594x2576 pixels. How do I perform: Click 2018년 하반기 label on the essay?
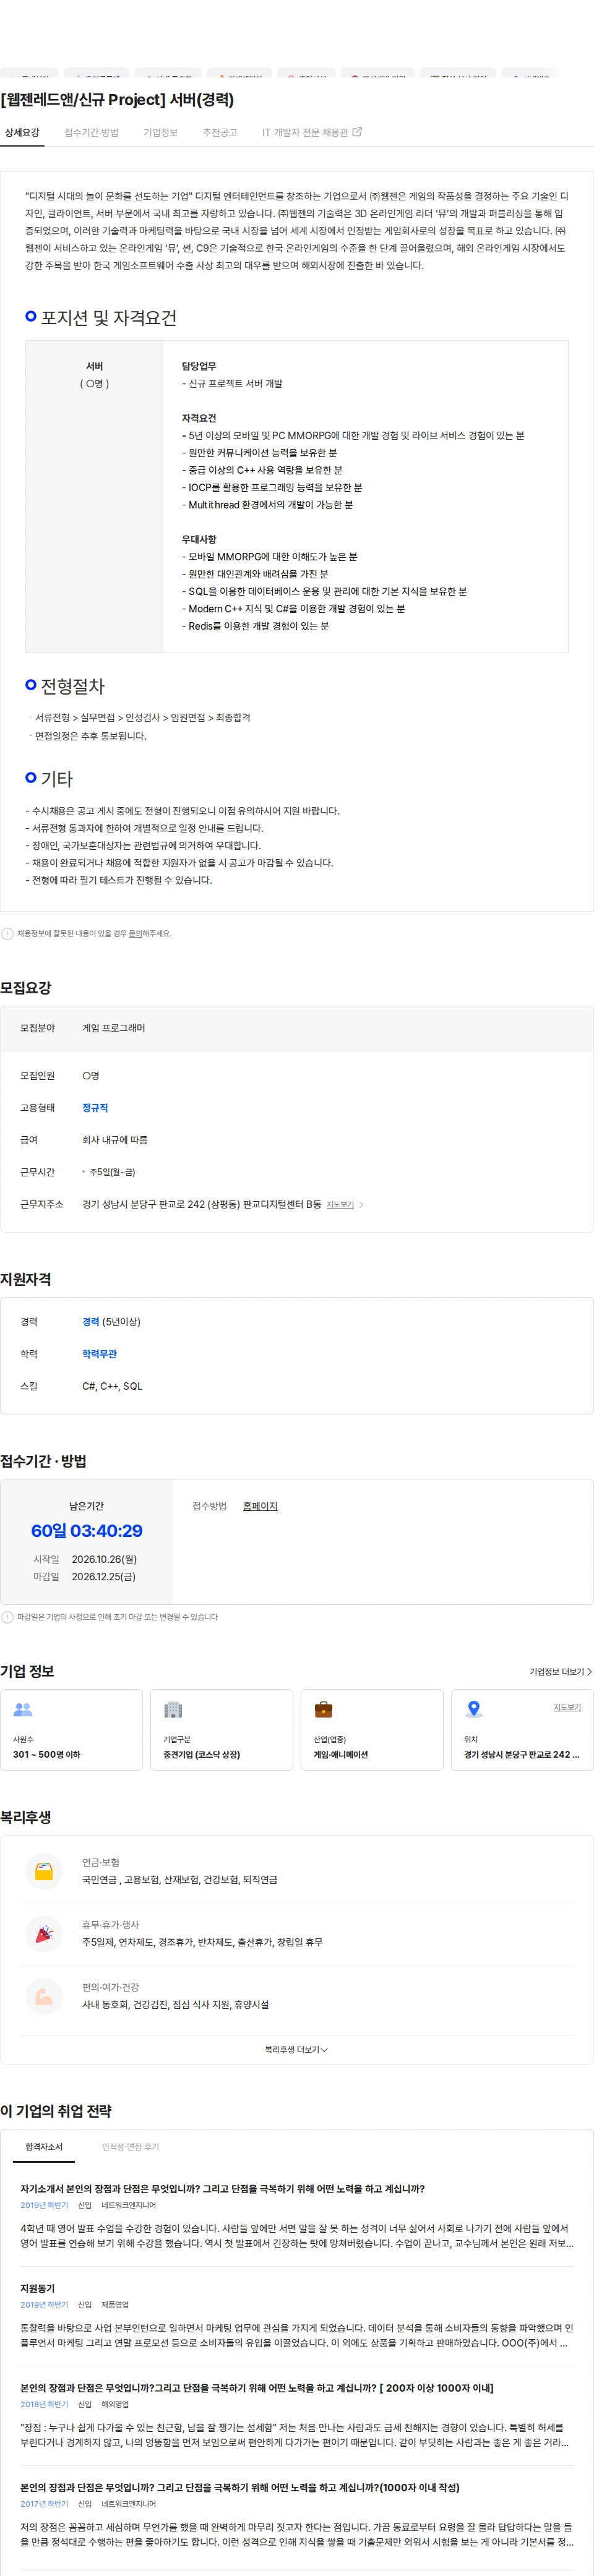pos(44,2405)
